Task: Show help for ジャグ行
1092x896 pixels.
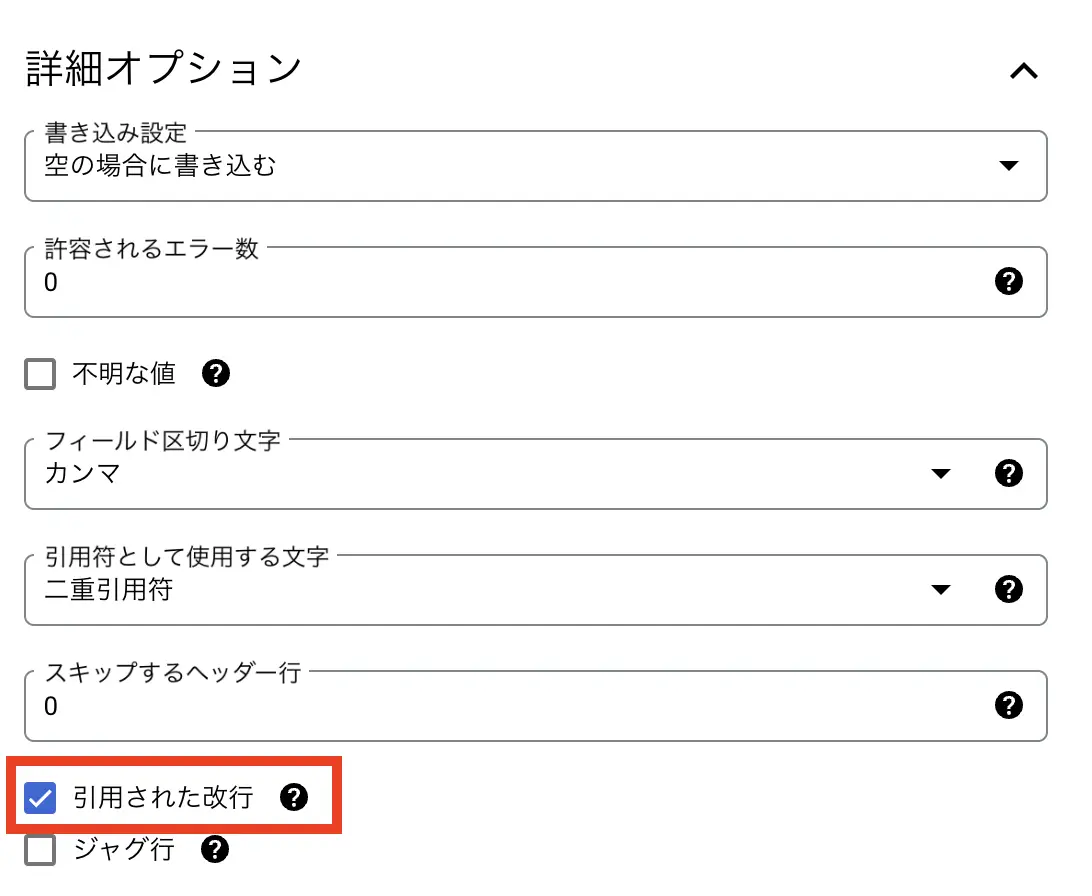Action: 214,849
